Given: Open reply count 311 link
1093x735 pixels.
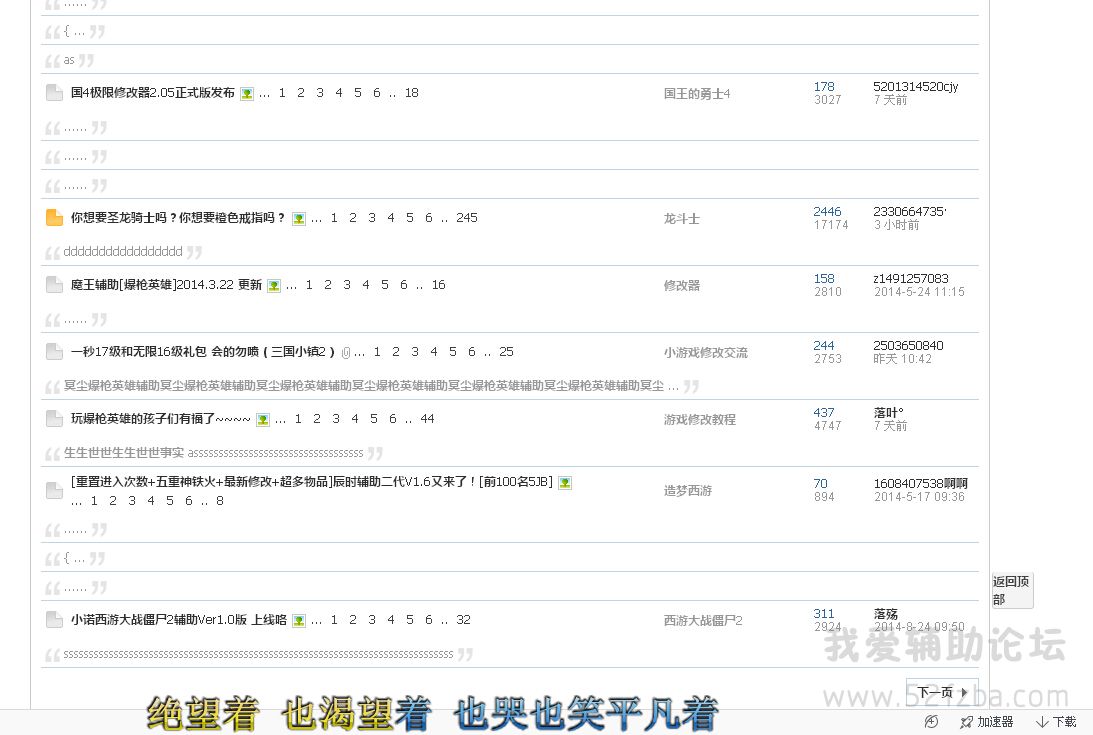Looking at the screenshot, I should (824, 613).
